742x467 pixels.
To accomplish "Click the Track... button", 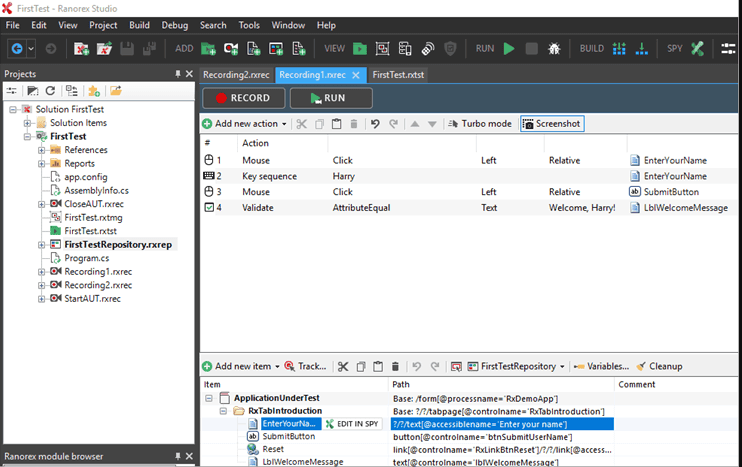I will point(305,367).
